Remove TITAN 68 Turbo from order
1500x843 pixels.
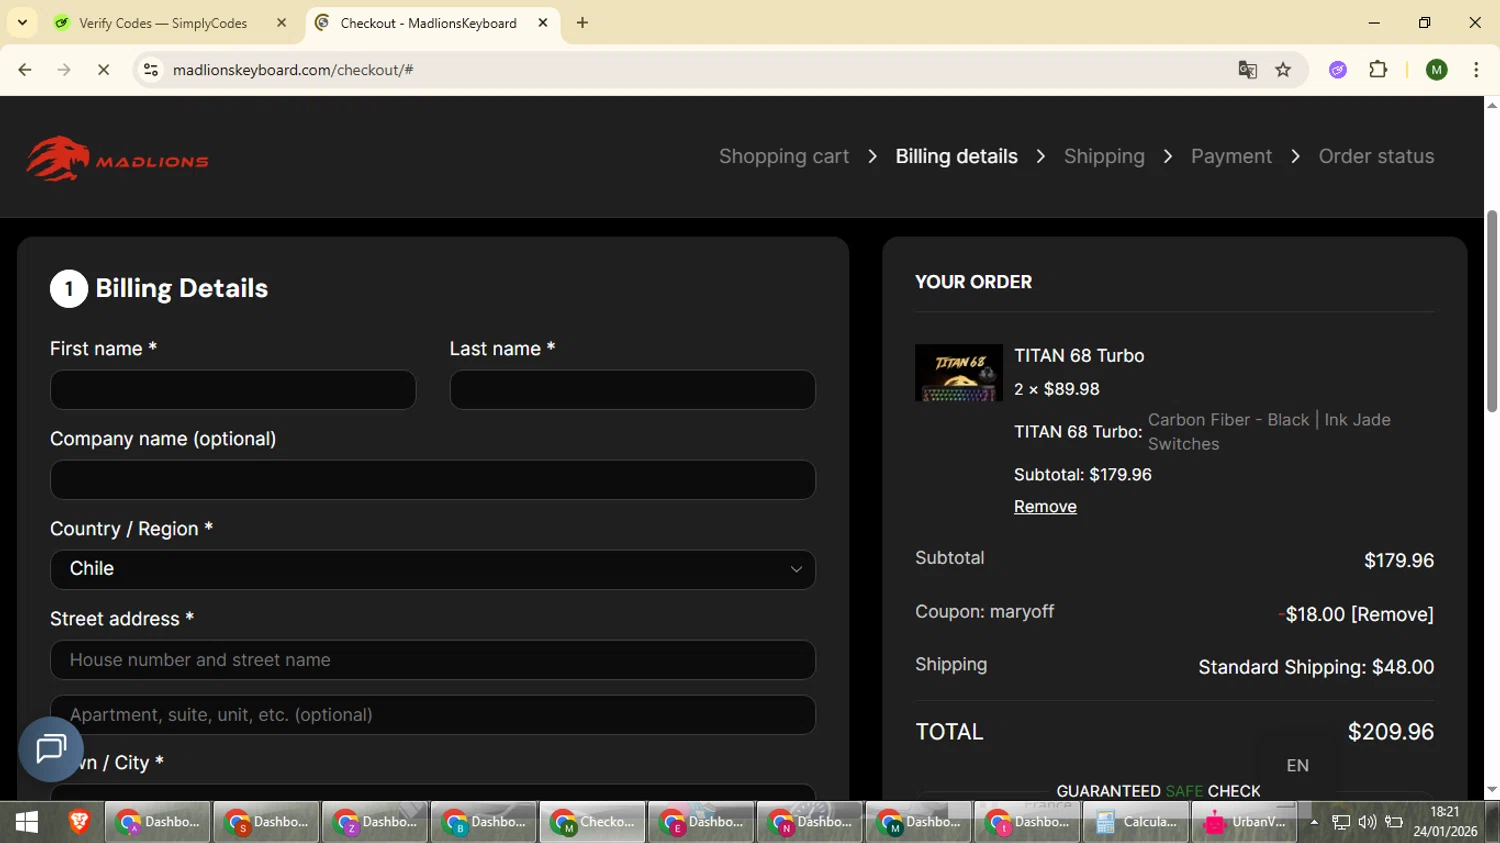tap(1045, 506)
